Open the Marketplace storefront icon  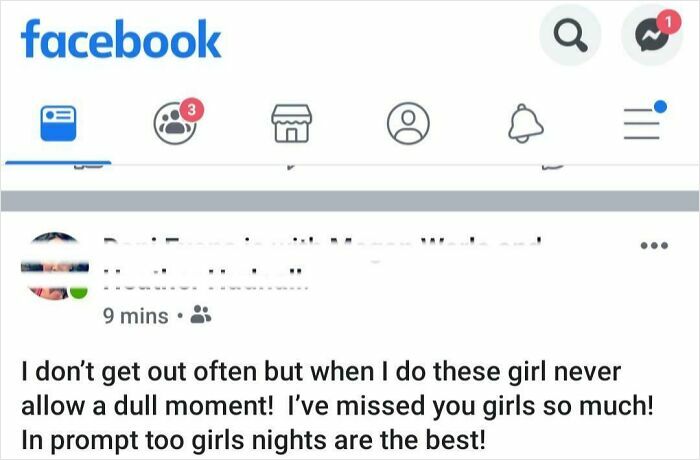[290, 123]
